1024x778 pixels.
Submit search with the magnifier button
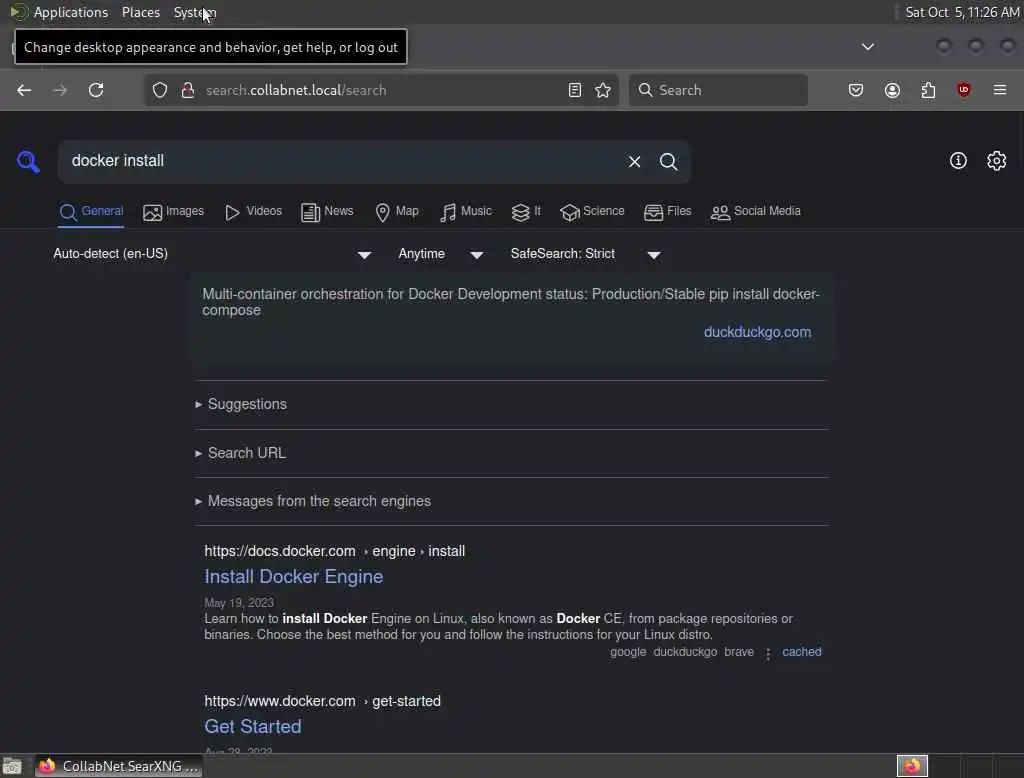coord(669,161)
